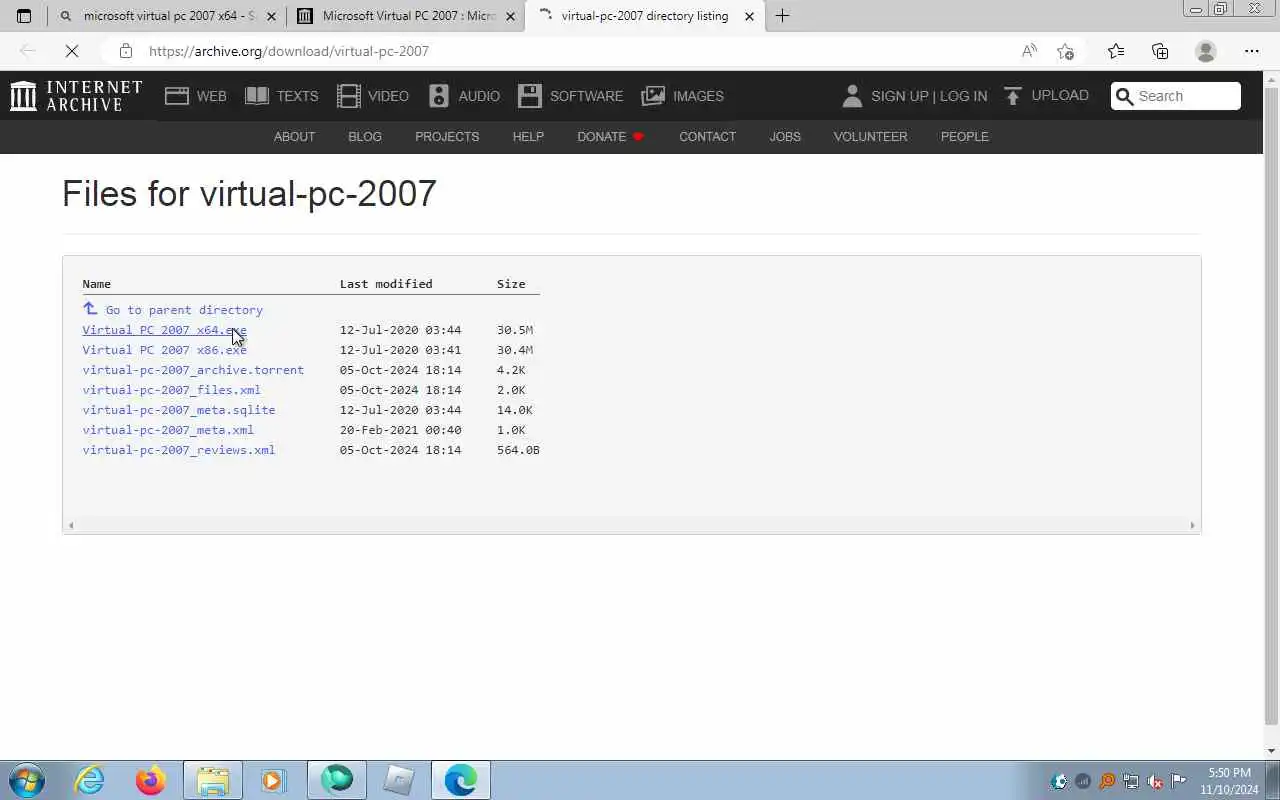1280x800 pixels.
Task: Click the Internet Archive logo
Action: (x=76, y=96)
